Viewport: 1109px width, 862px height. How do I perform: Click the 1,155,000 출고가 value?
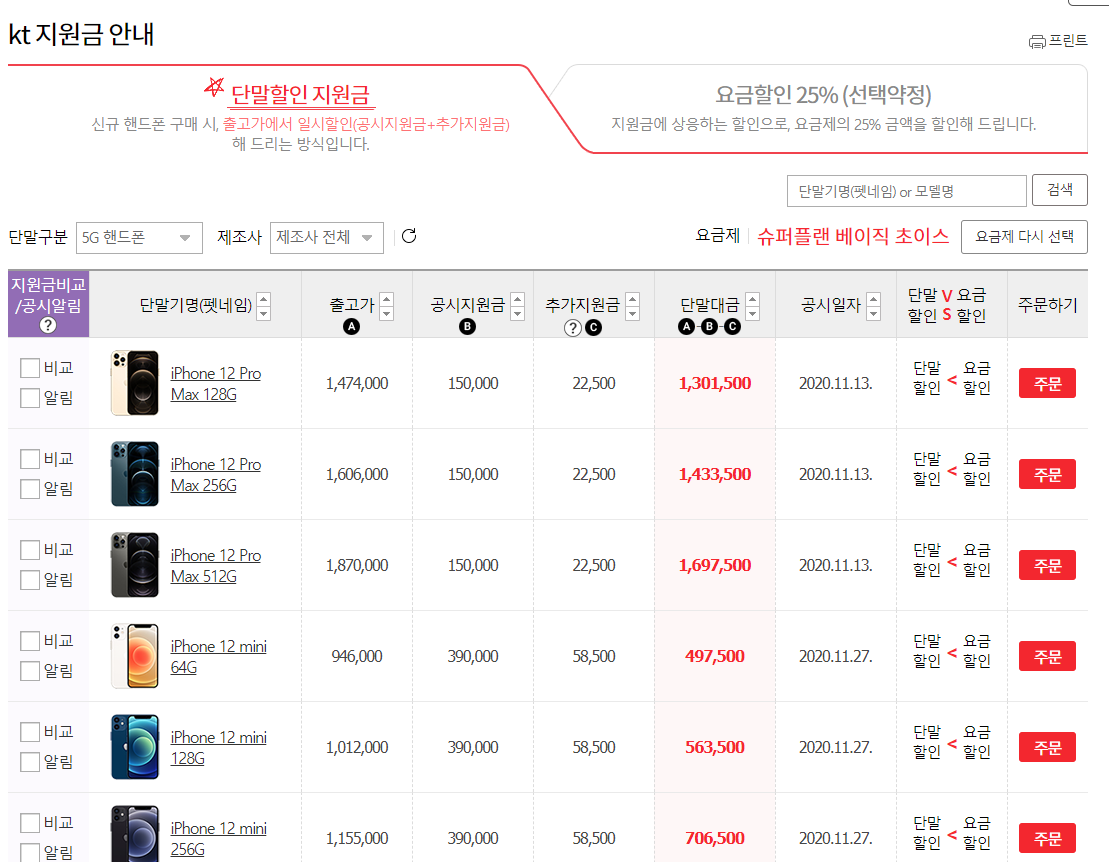[x=357, y=839]
